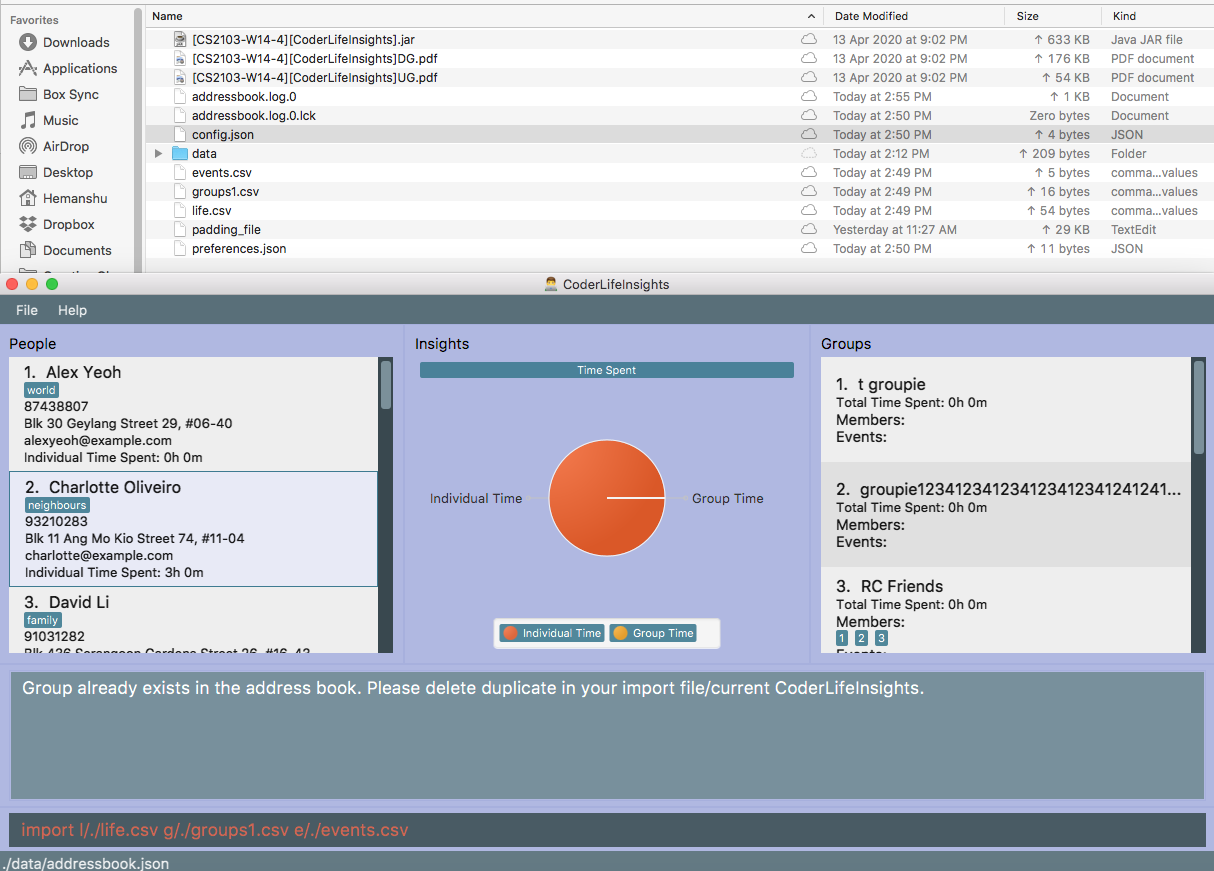The image size is (1214, 871).
Task: Select groups1.csv file row
Action: [680, 192]
